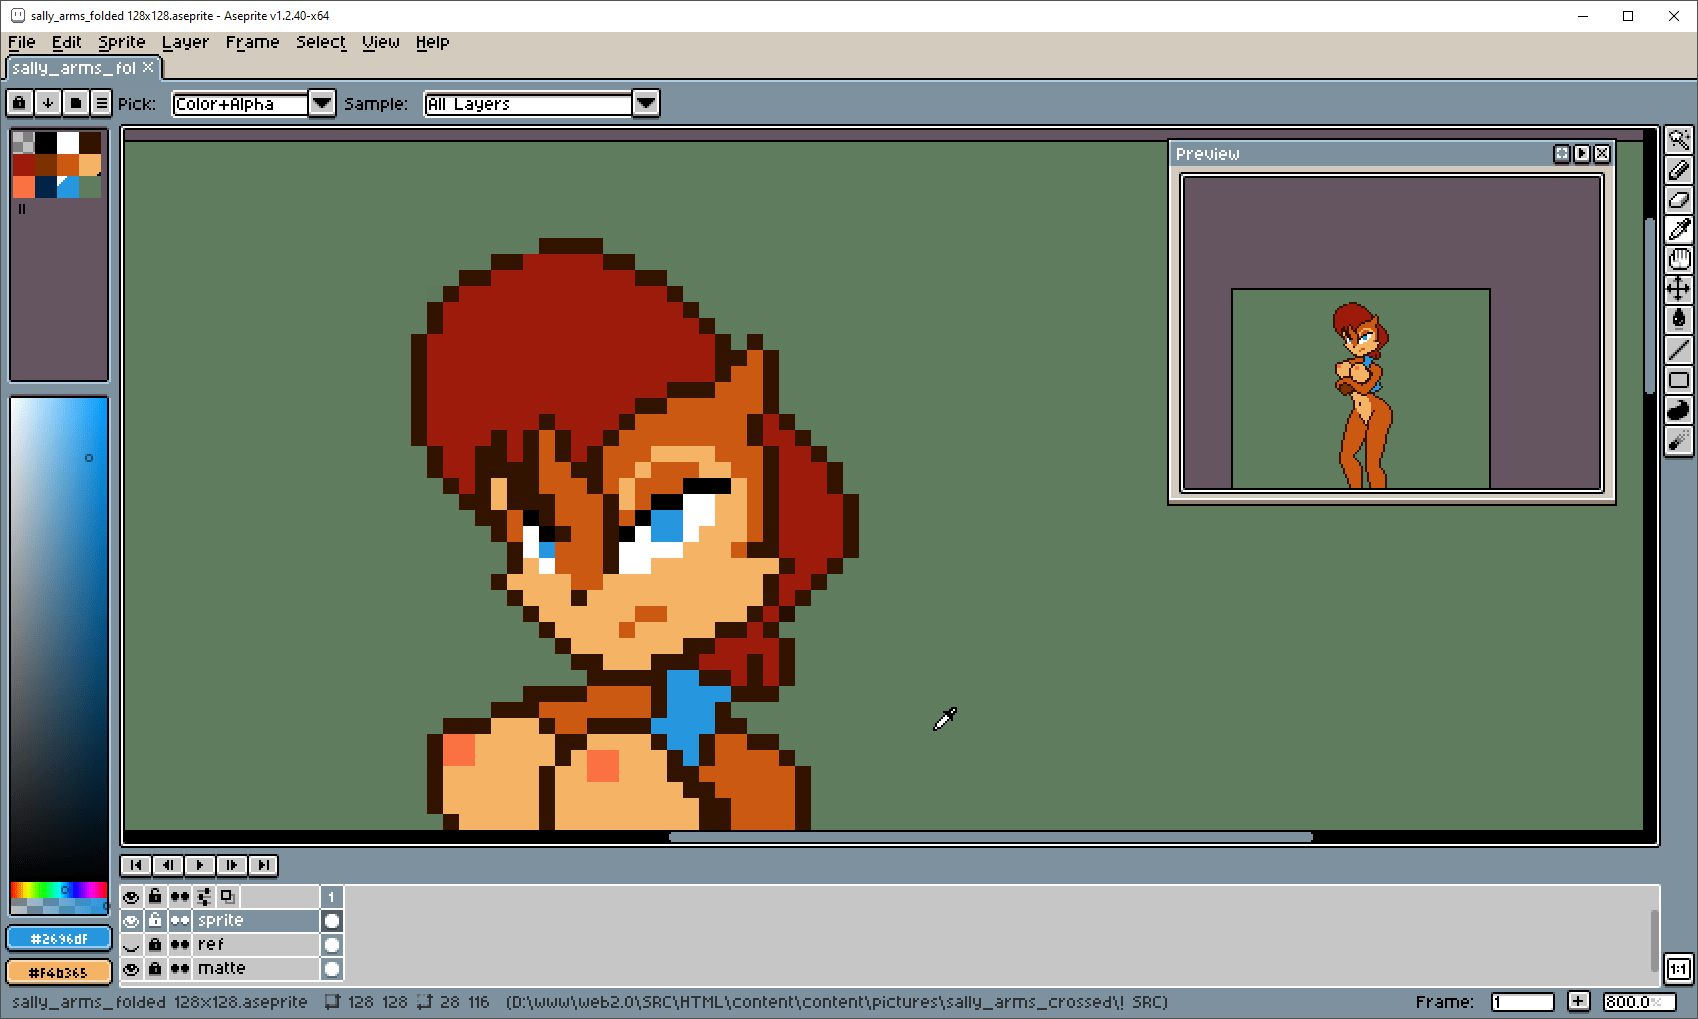Screen dimensions: 1698x1019
Task: Open the Frame menu
Action: [x=252, y=42]
